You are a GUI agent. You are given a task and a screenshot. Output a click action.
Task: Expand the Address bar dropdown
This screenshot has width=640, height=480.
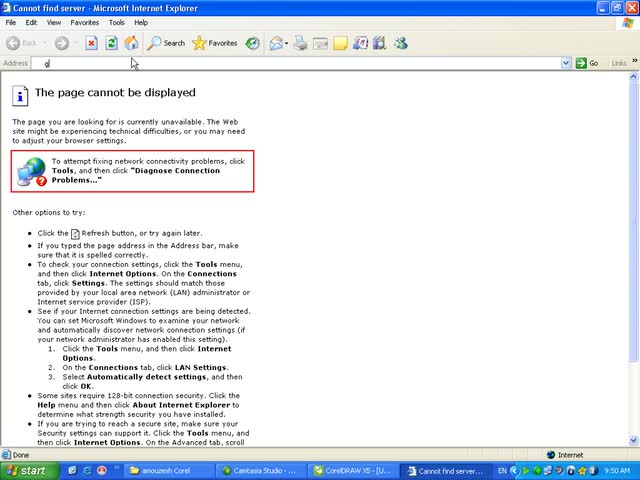click(566, 63)
